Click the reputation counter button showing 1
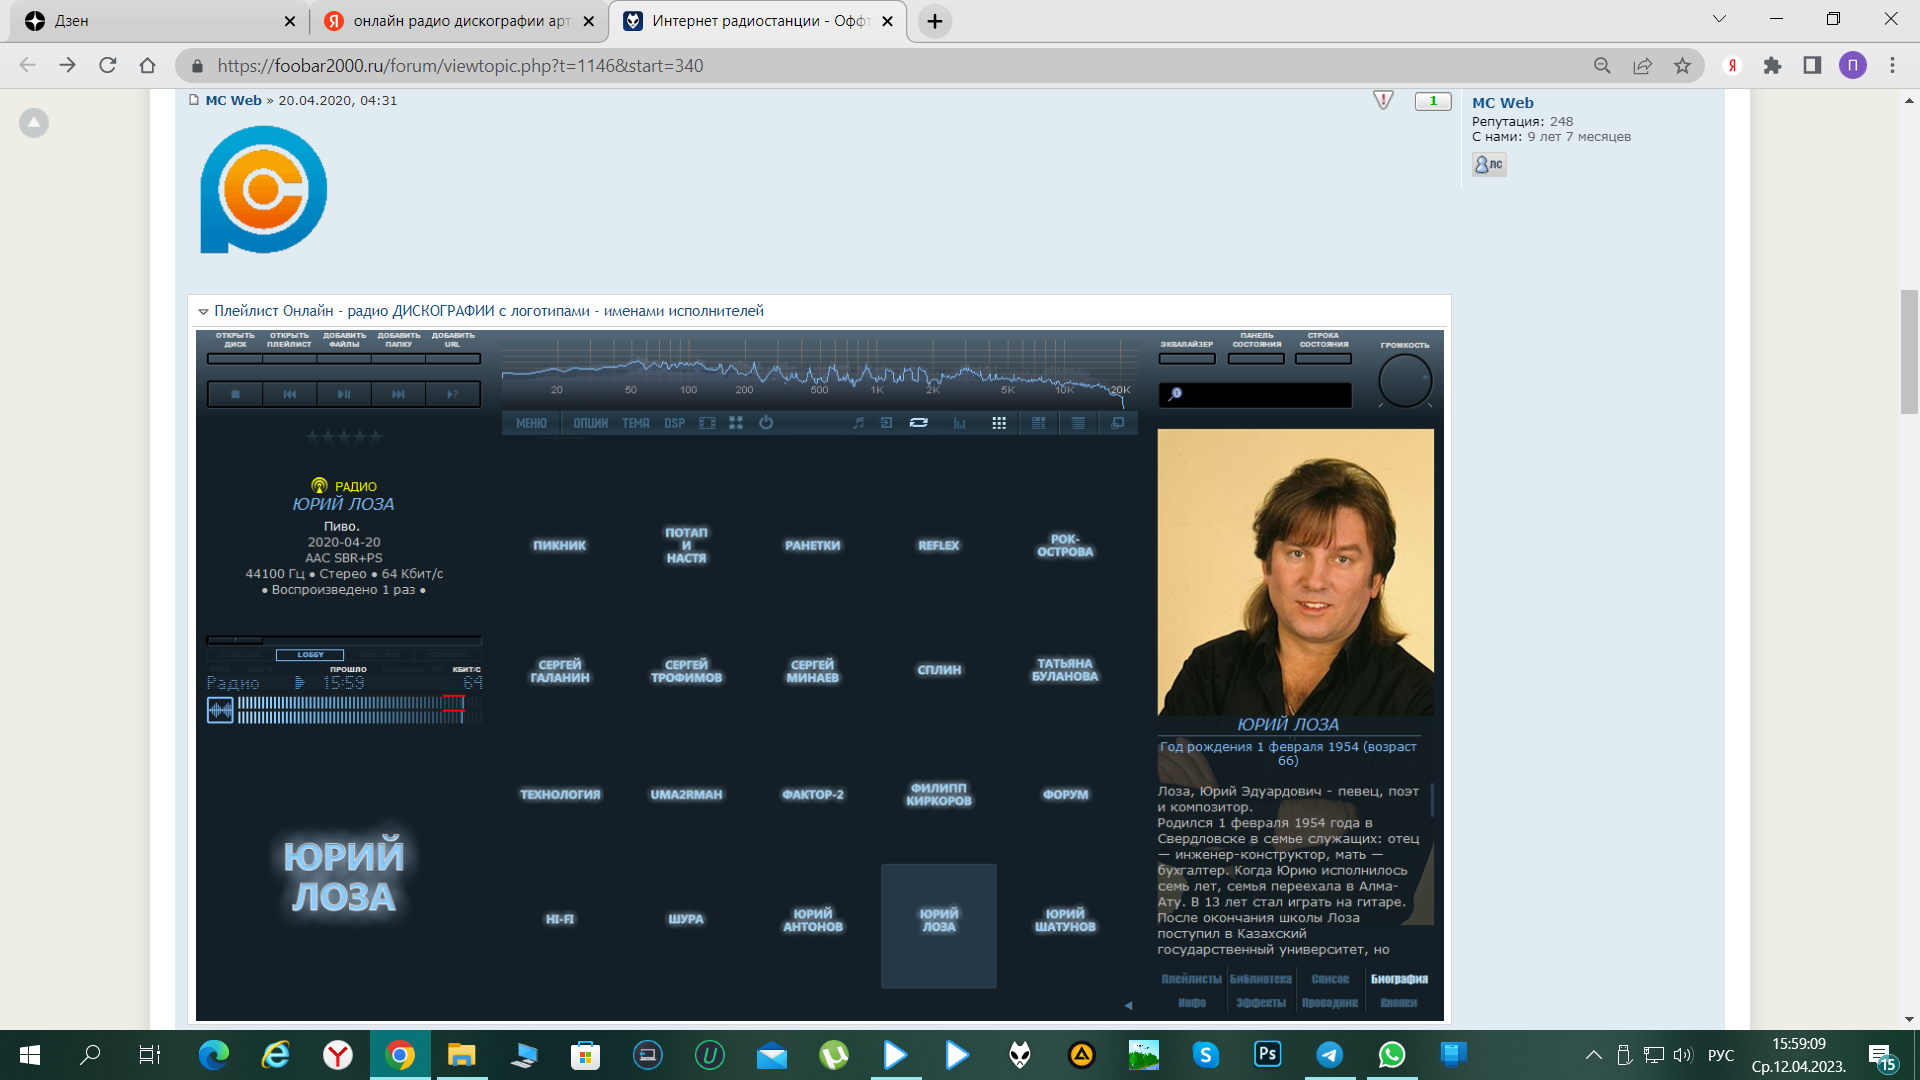1920x1080 pixels. point(1432,101)
